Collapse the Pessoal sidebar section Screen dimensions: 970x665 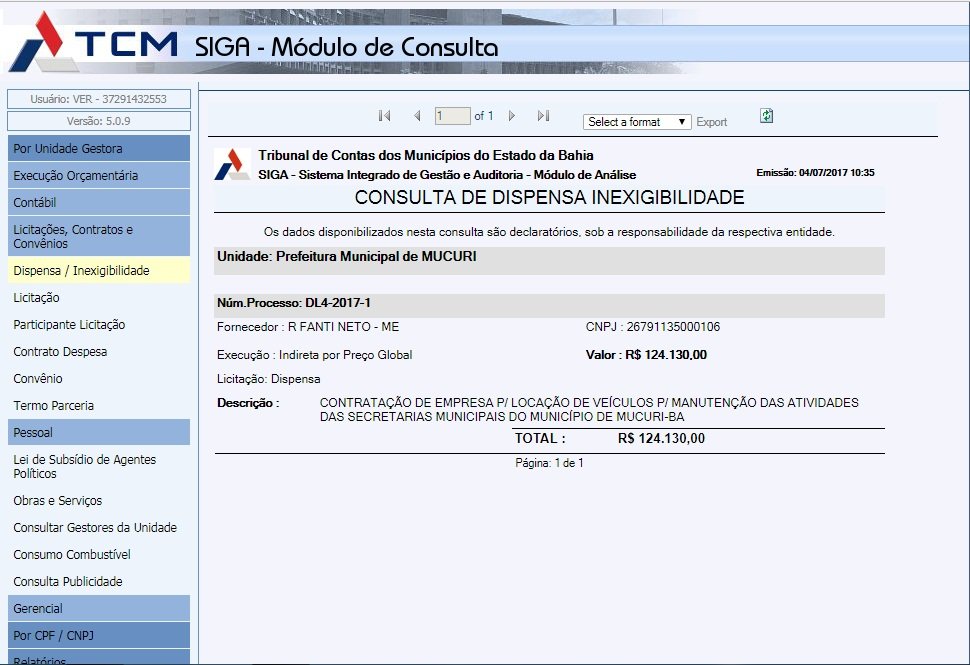click(x=98, y=433)
